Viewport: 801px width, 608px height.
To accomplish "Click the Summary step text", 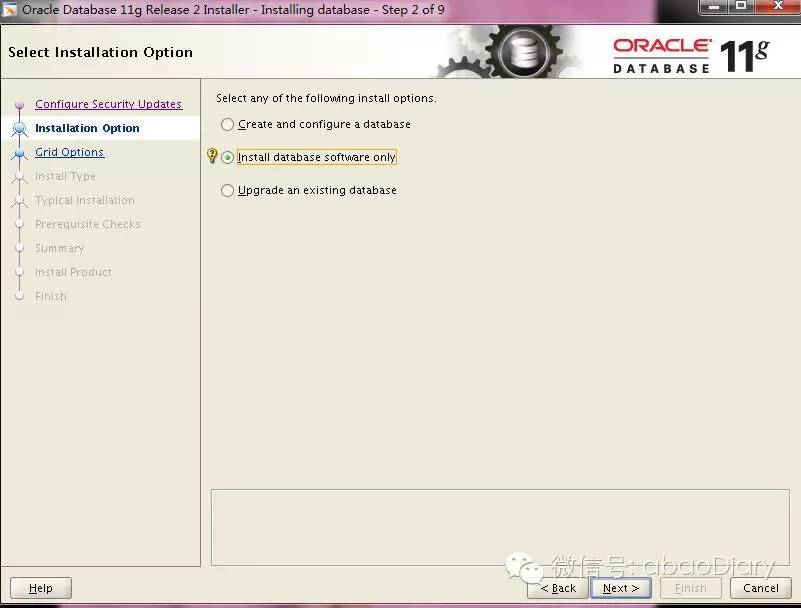I will tap(59, 248).
